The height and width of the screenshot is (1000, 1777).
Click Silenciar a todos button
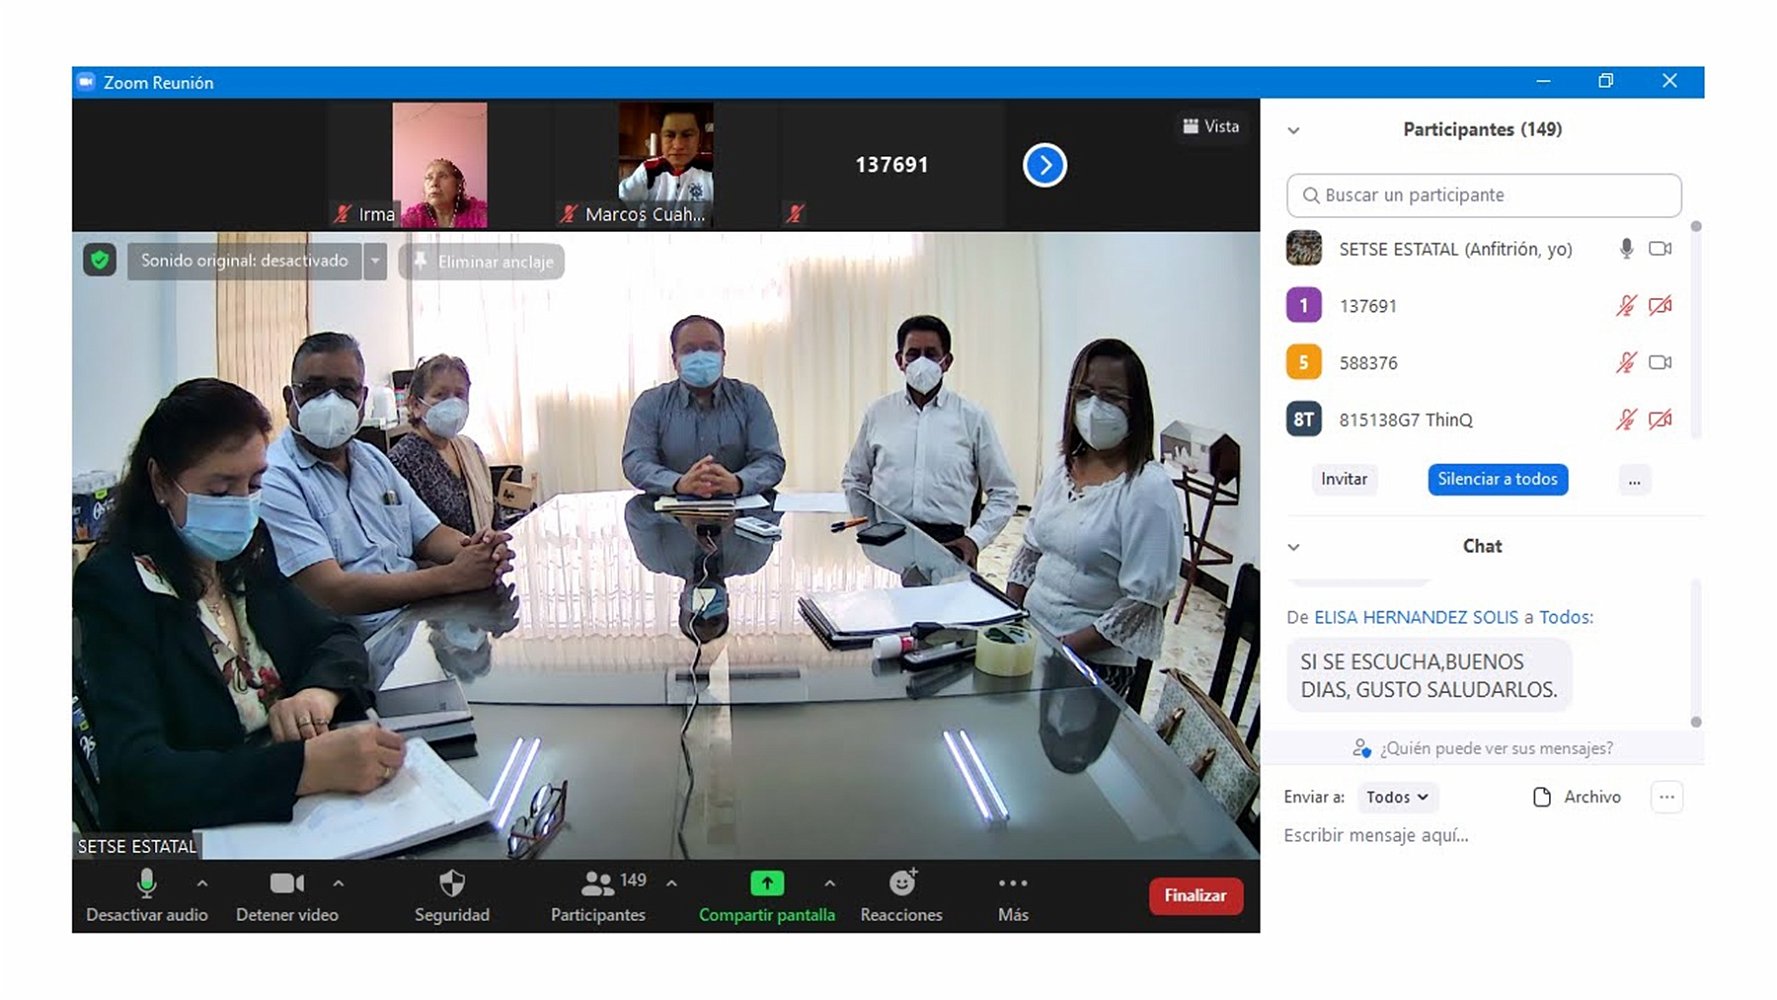(1498, 479)
